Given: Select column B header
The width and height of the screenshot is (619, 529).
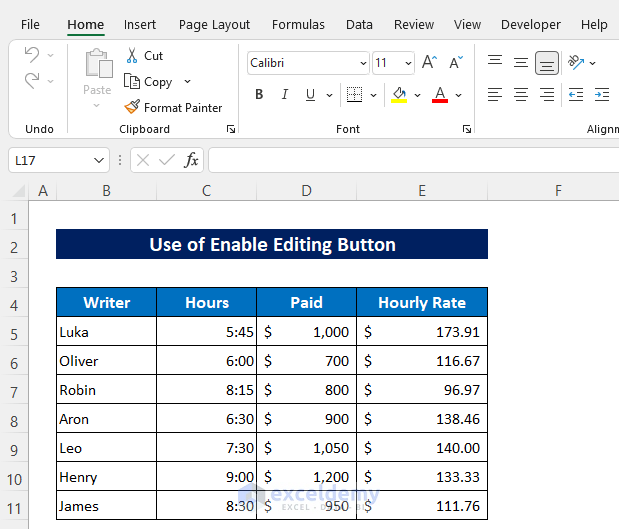Looking at the screenshot, I should point(107,191).
